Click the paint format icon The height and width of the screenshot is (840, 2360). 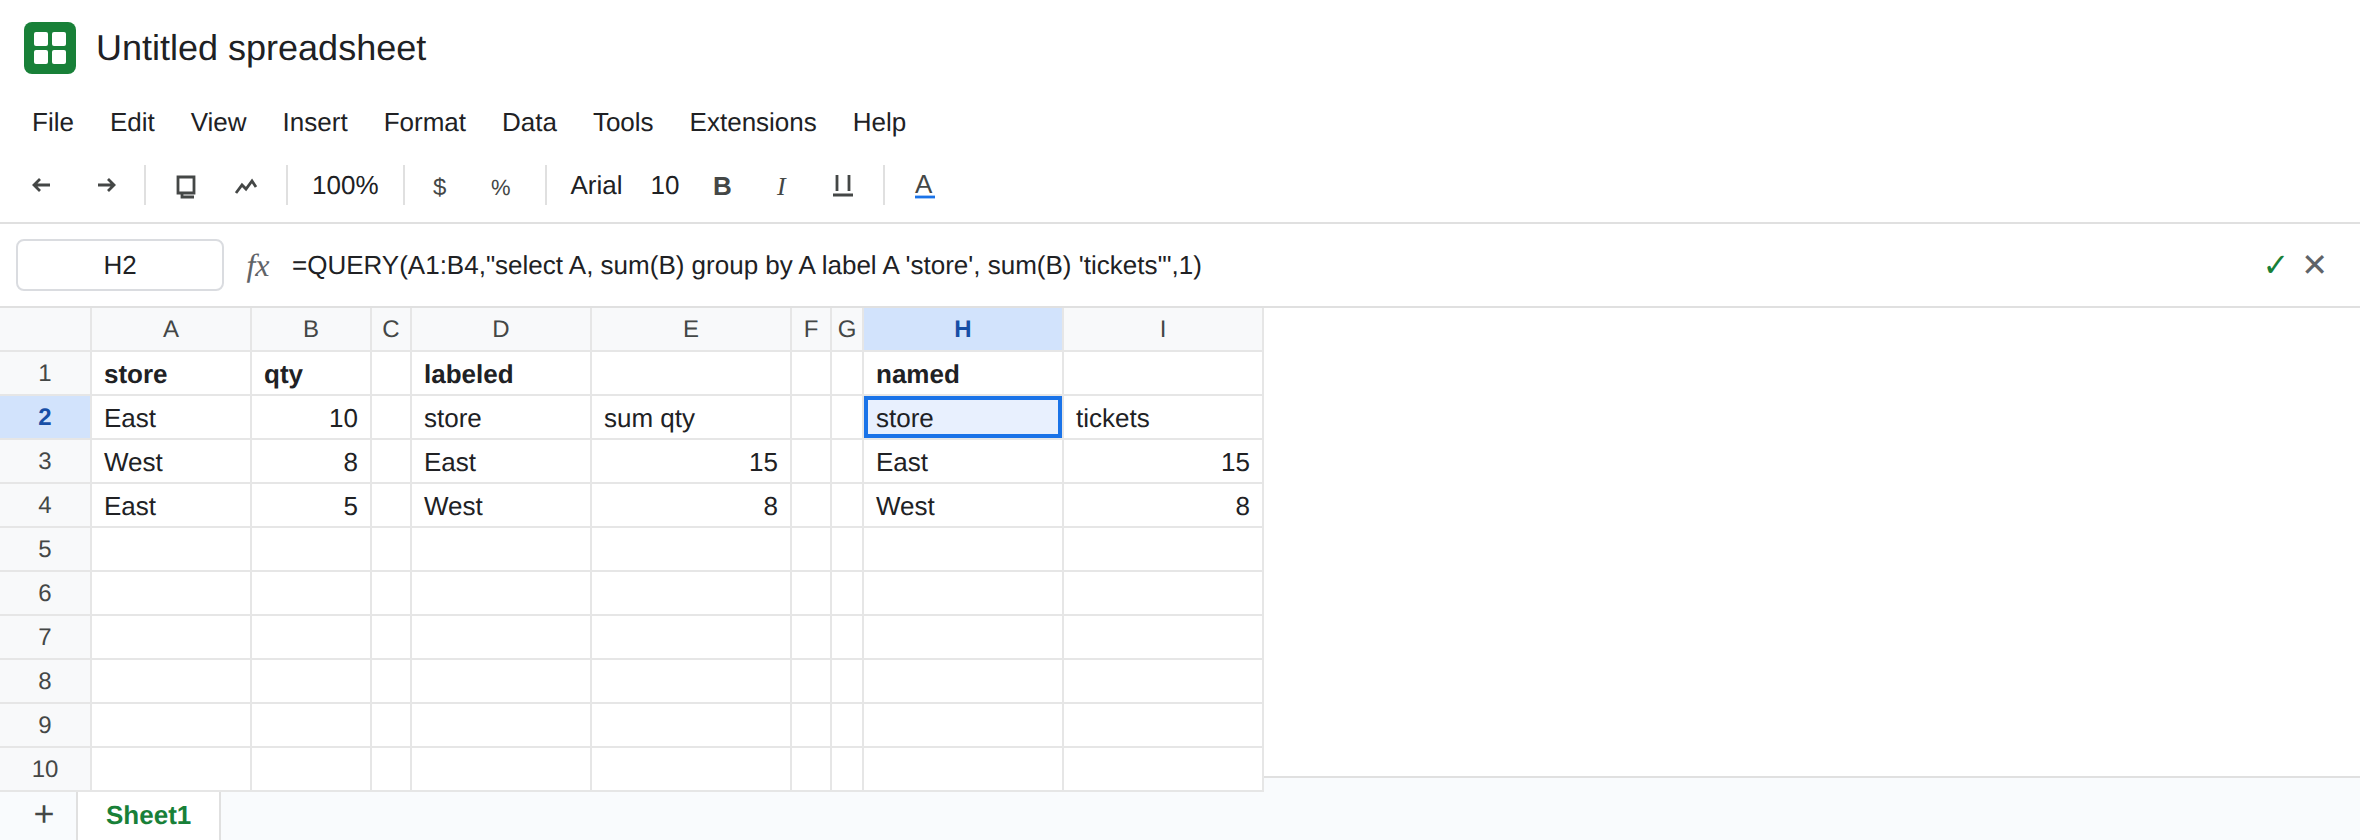(246, 186)
